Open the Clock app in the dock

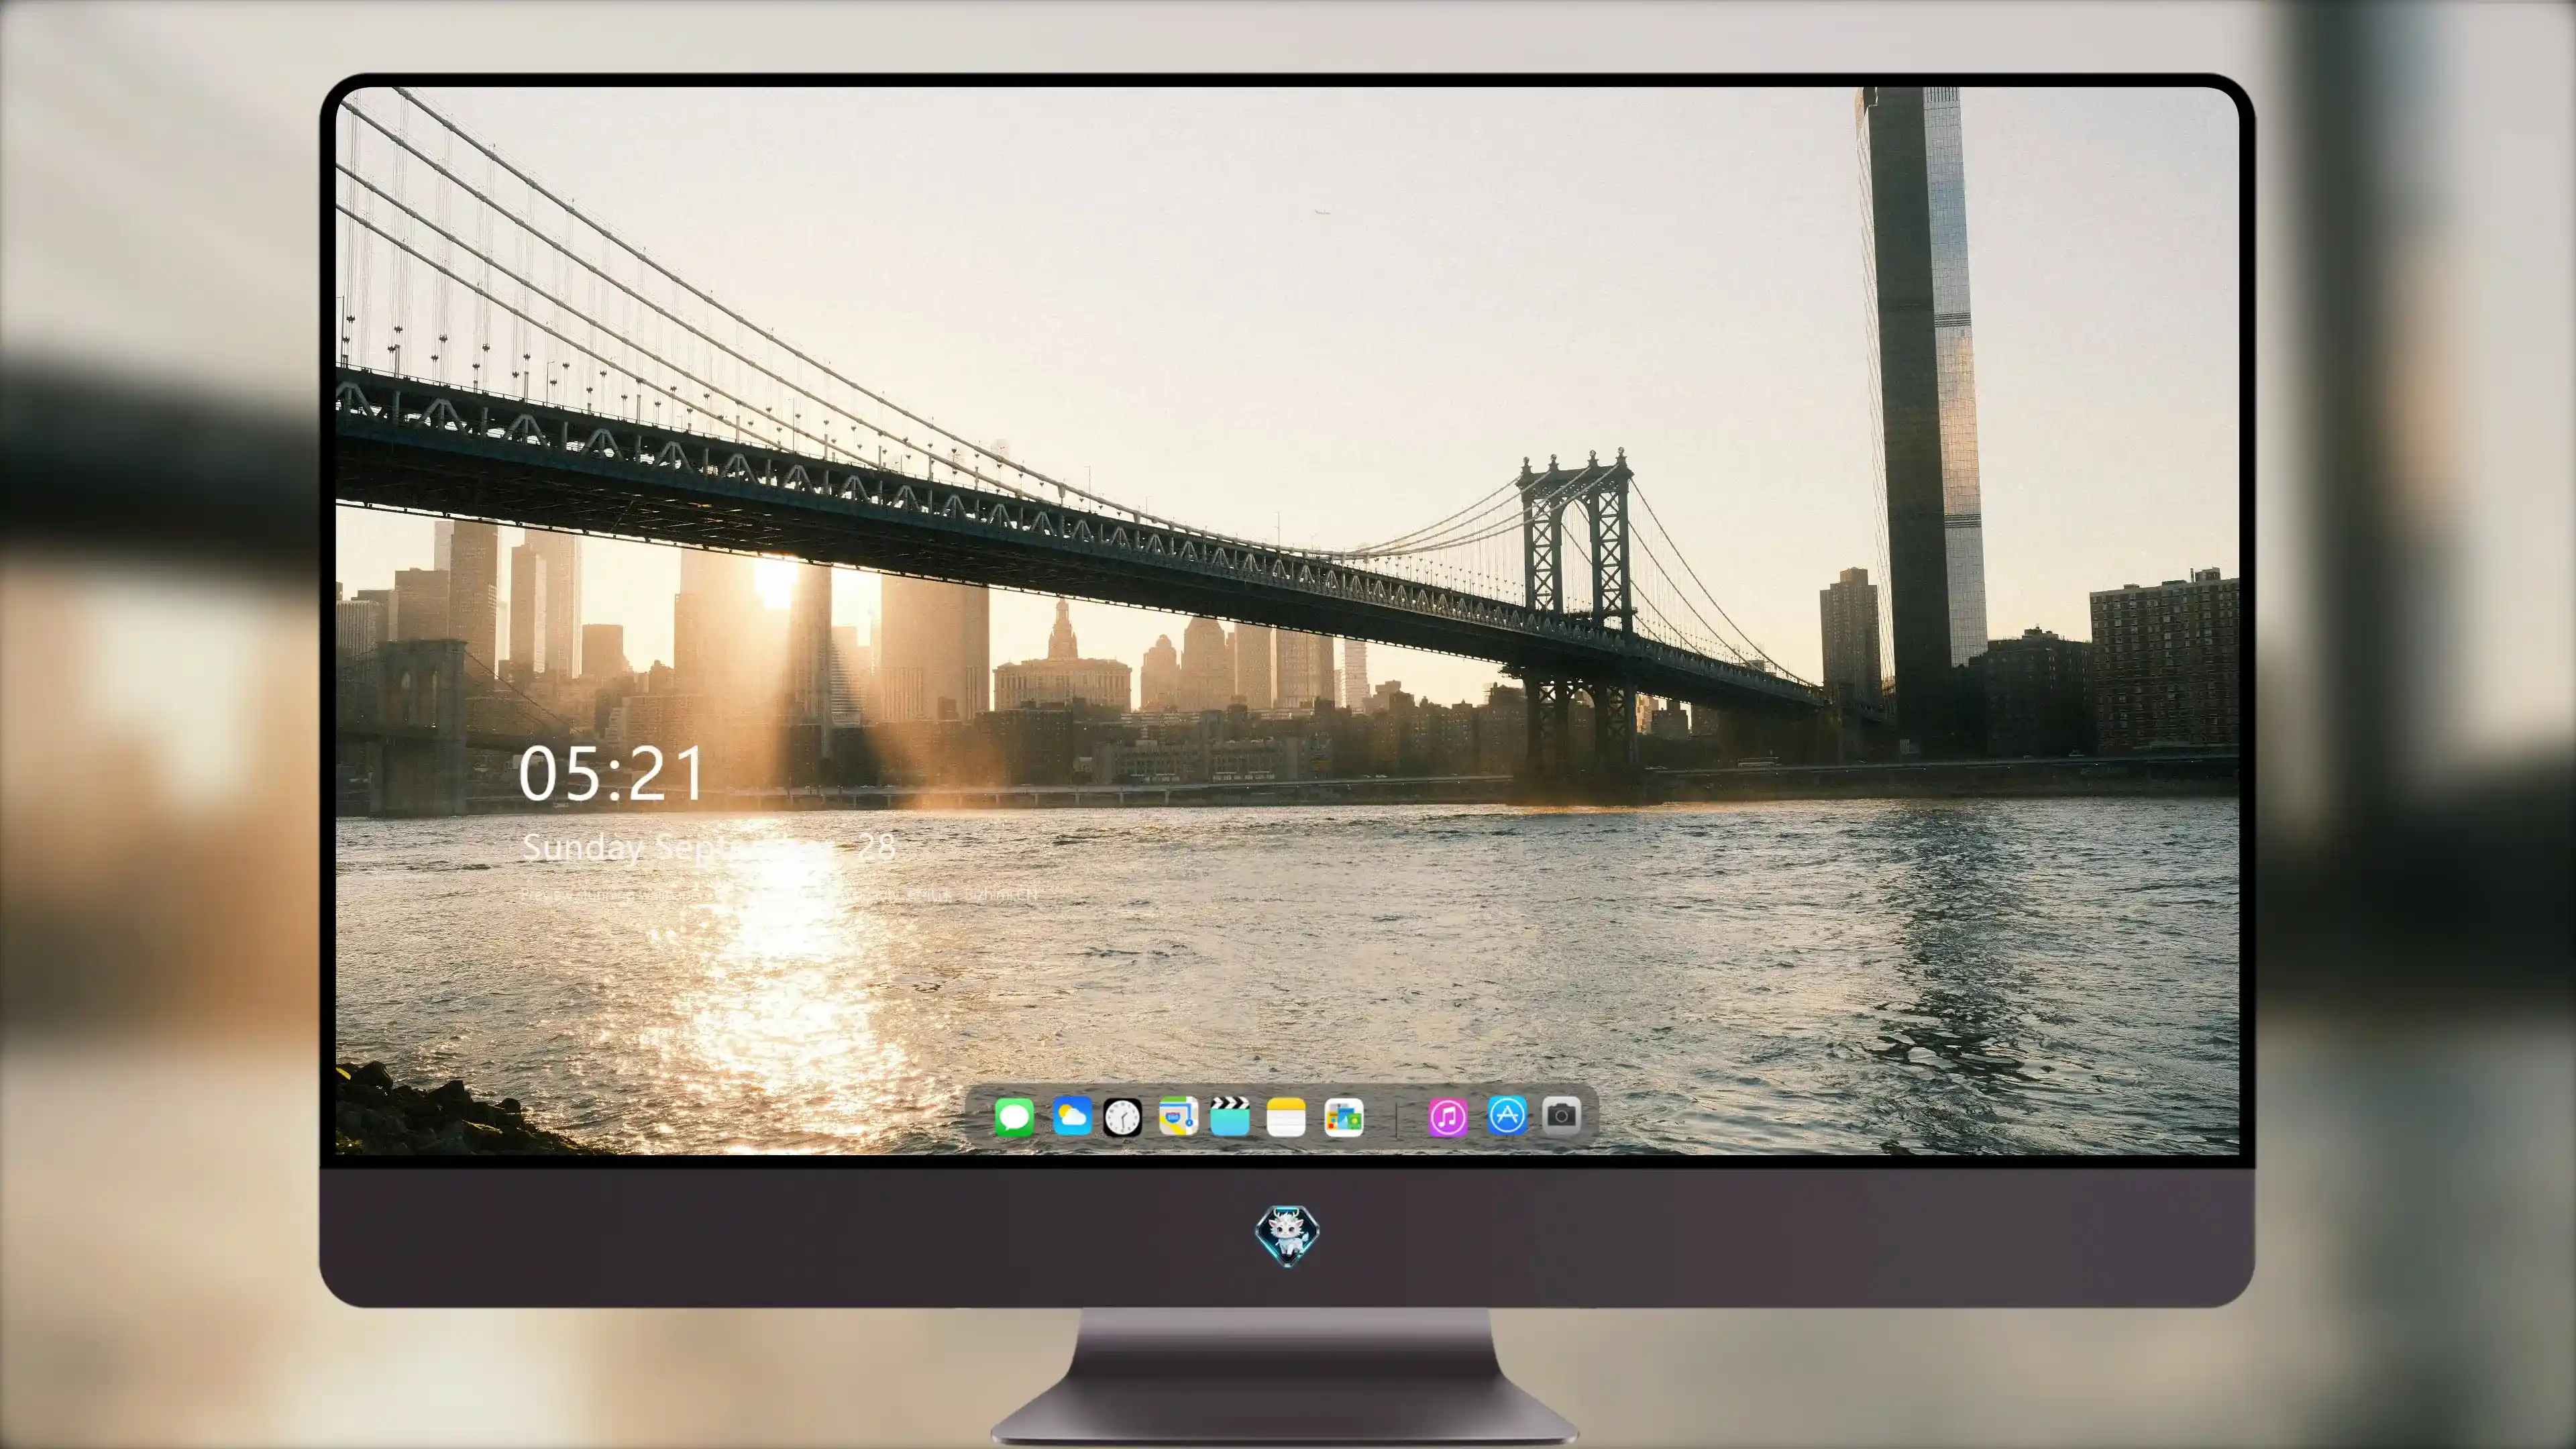[1122, 1117]
